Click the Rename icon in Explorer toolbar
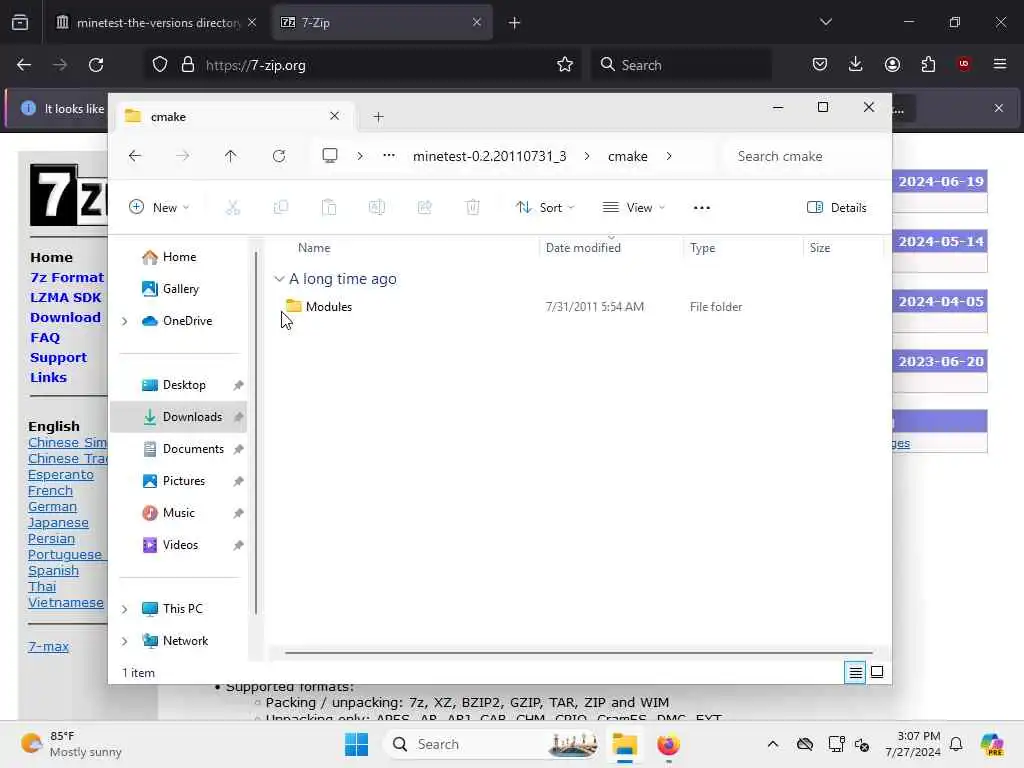The image size is (1024, 768). (x=377, y=208)
